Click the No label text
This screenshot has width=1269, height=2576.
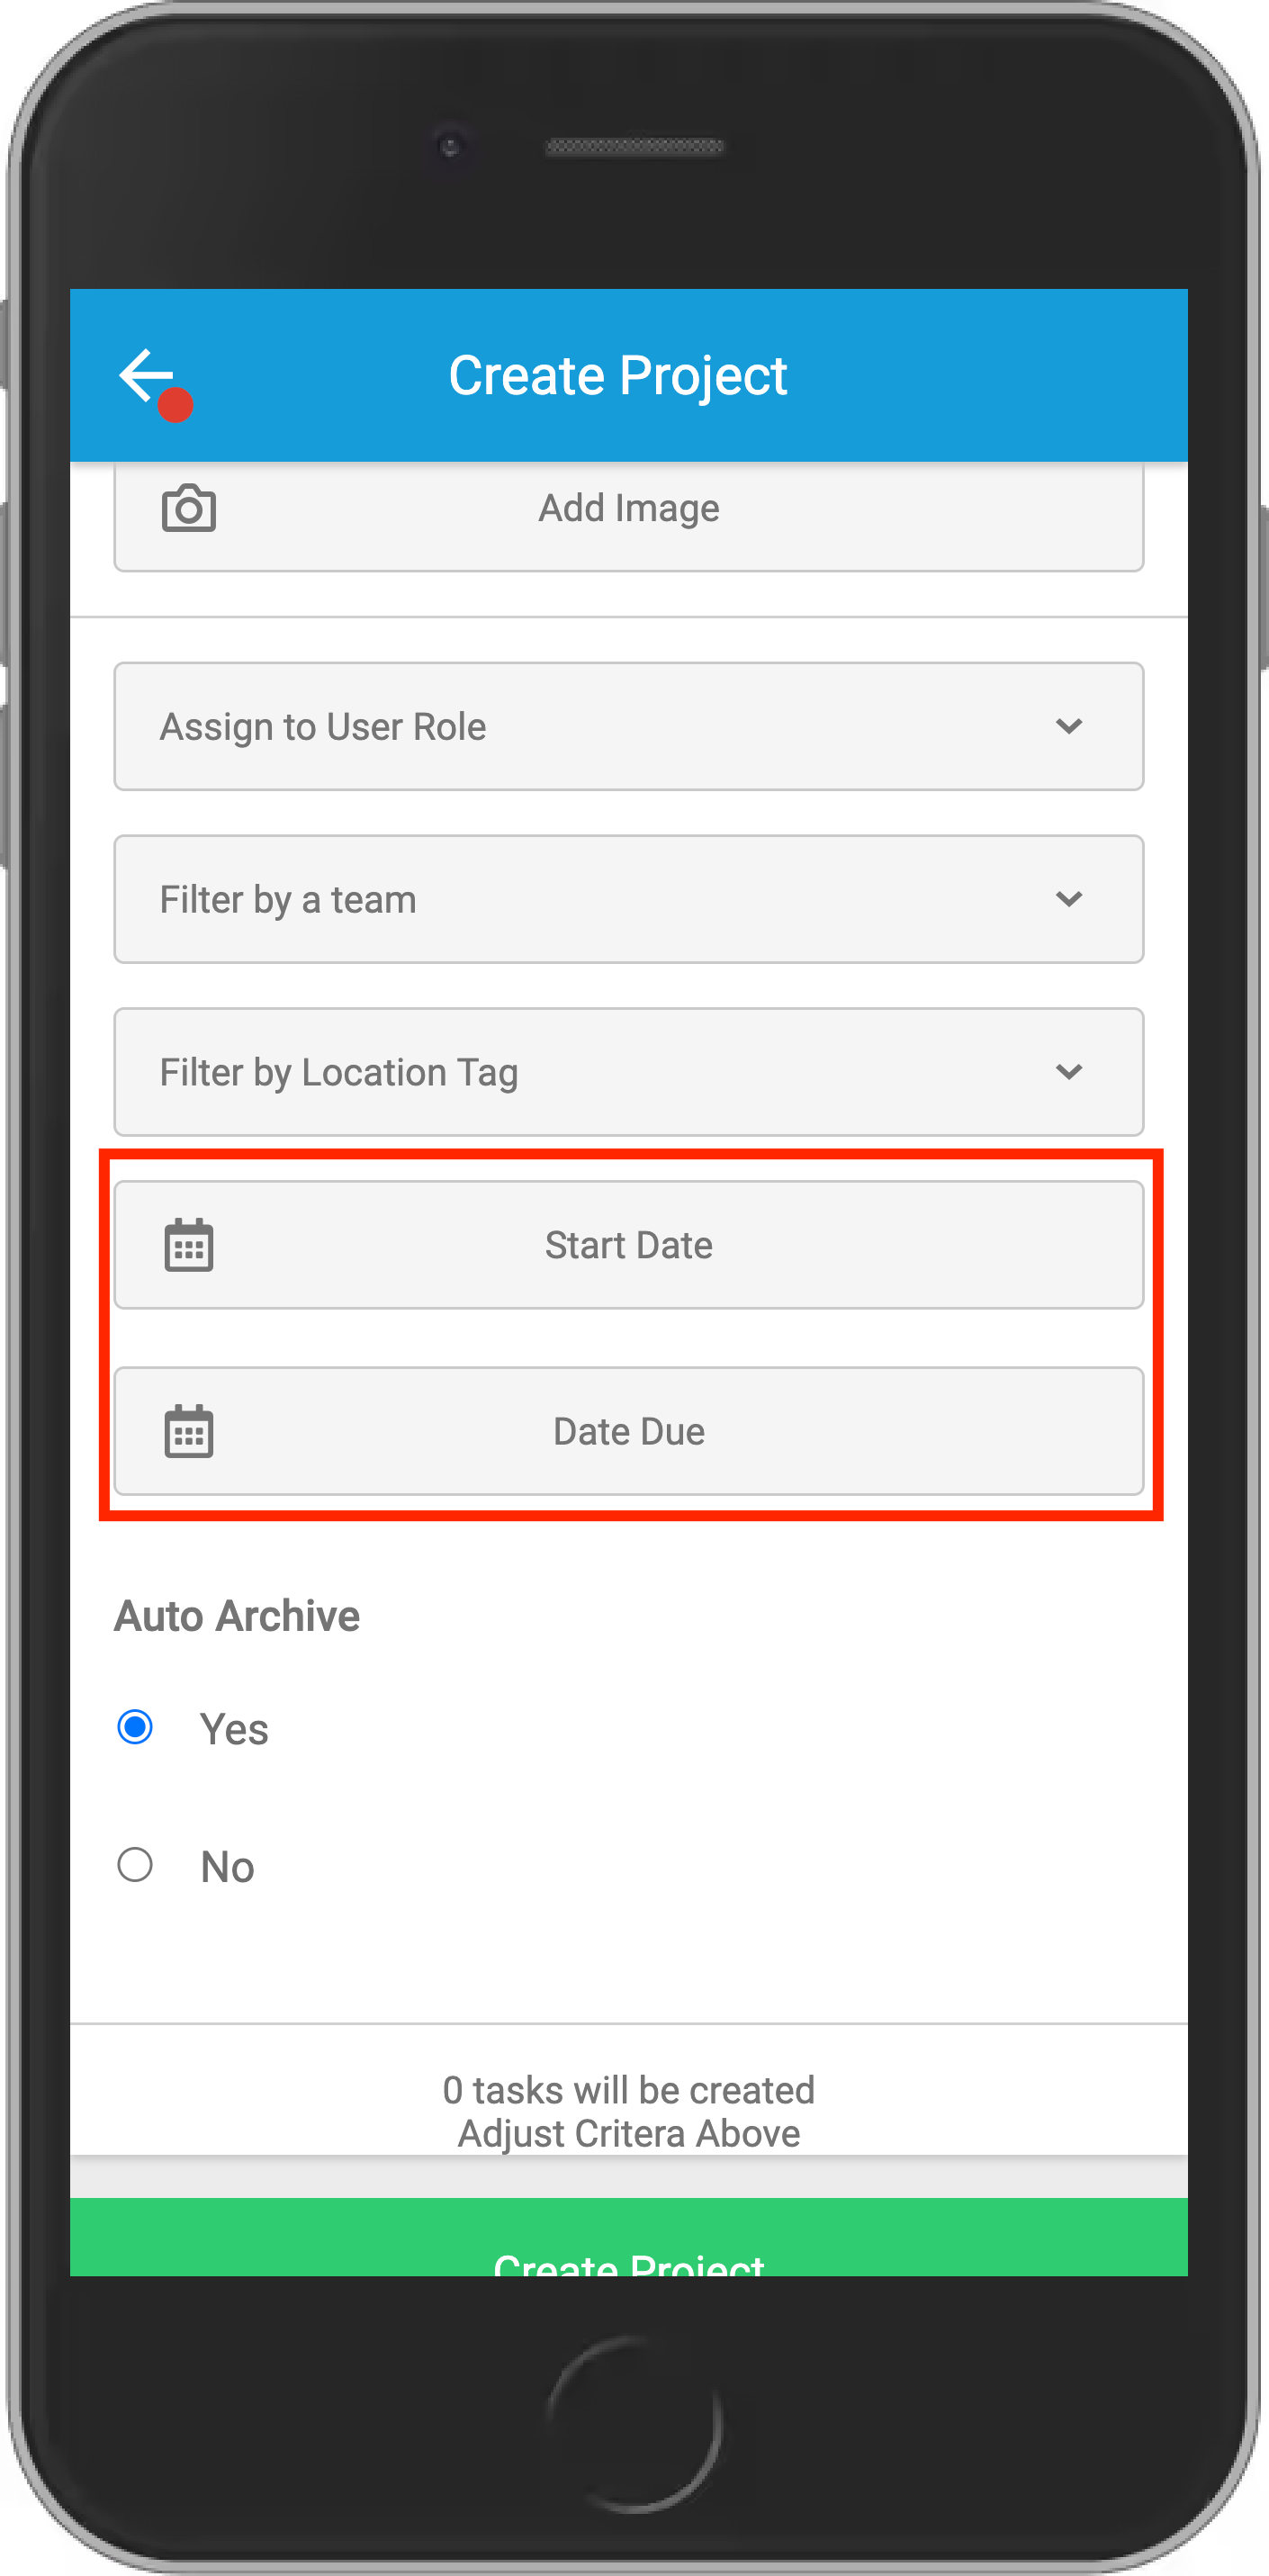[228, 1867]
